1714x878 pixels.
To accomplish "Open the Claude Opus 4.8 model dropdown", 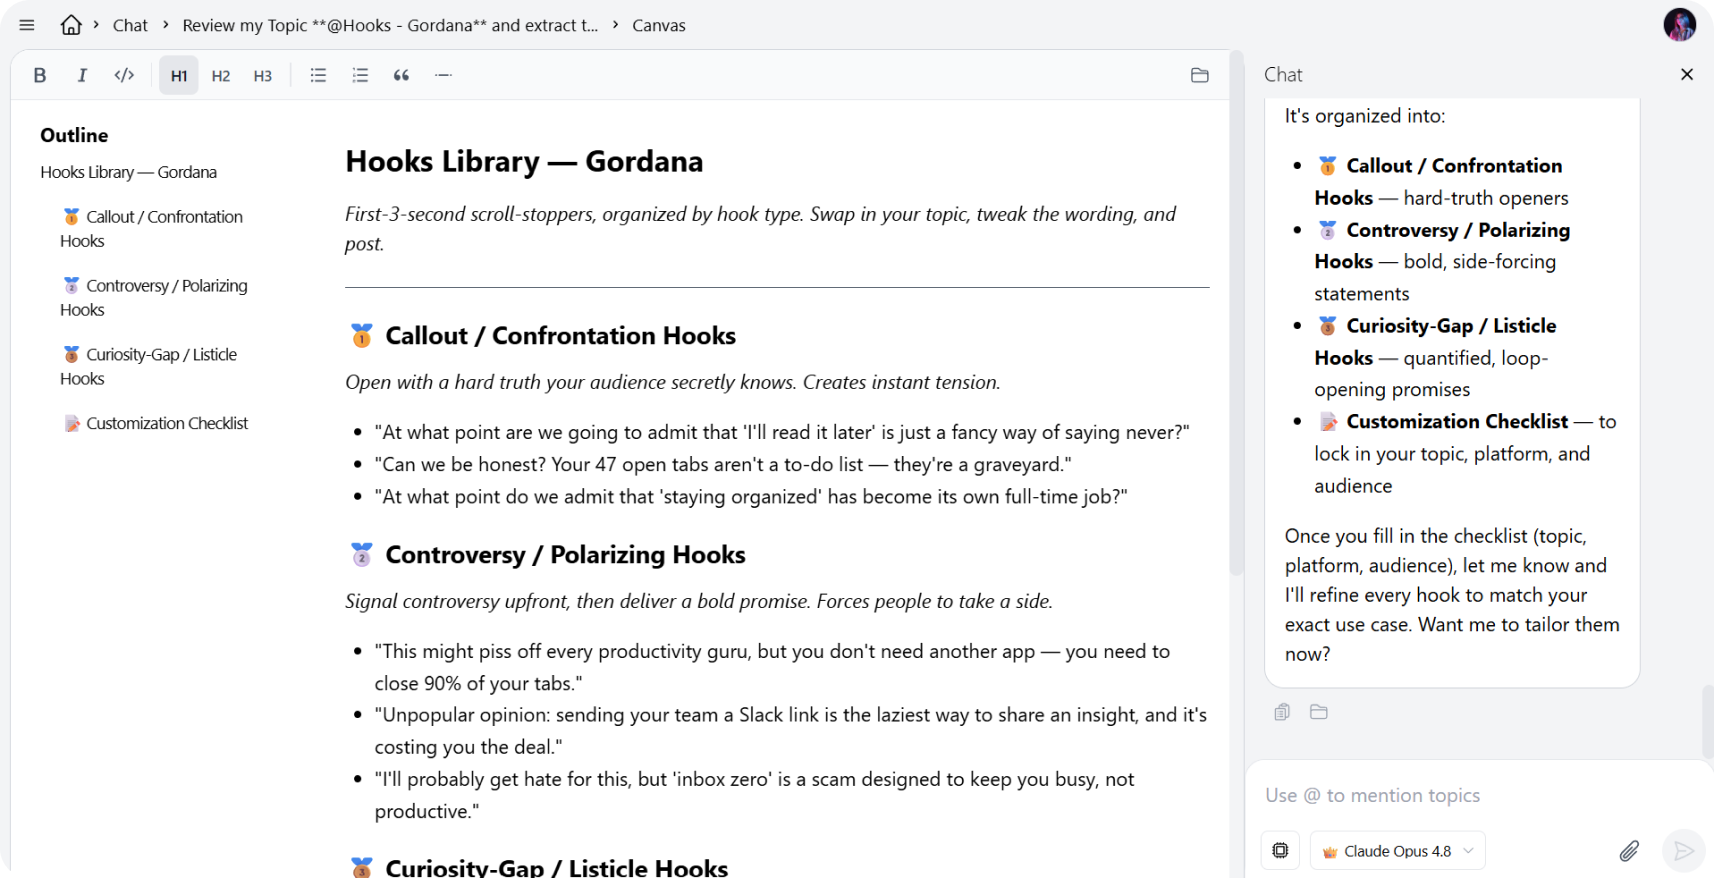I will coord(1398,851).
